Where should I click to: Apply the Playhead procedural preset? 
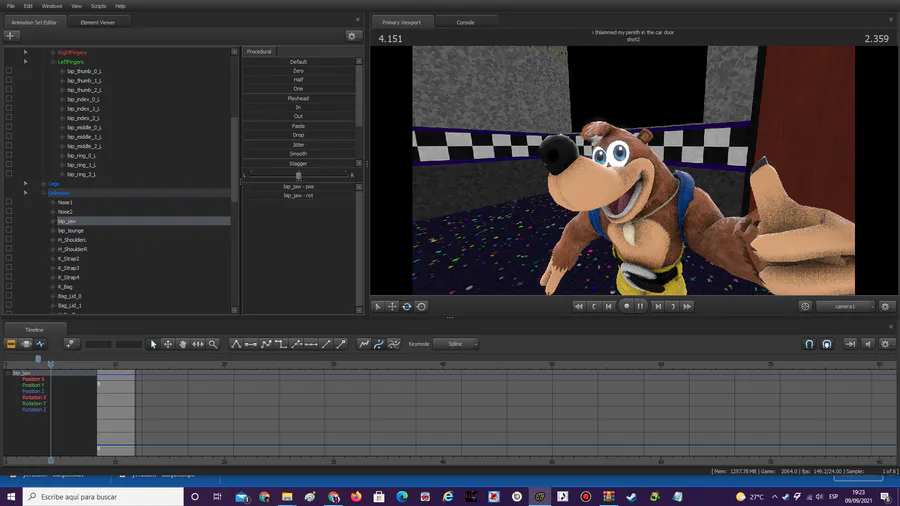pyautogui.click(x=298, y=98)
